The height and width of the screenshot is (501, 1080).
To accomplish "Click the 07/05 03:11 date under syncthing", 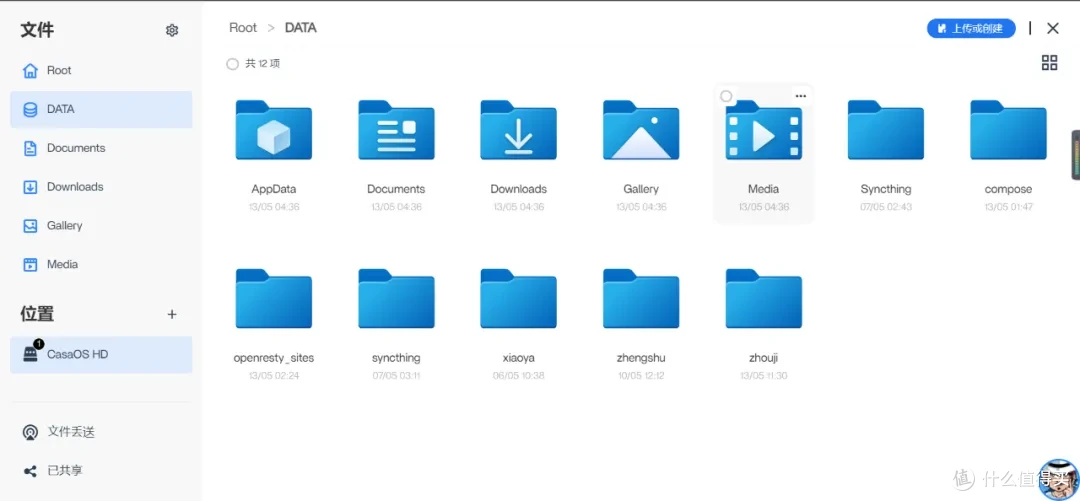I will 396,376.
